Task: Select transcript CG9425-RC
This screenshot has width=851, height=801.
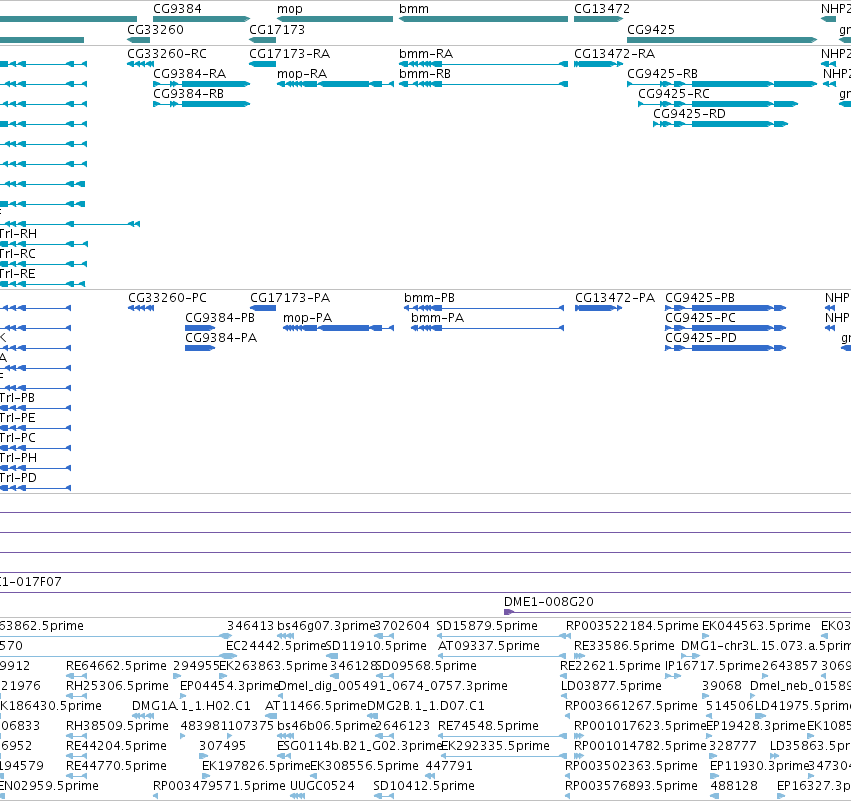Action: [x=718, y=104]
